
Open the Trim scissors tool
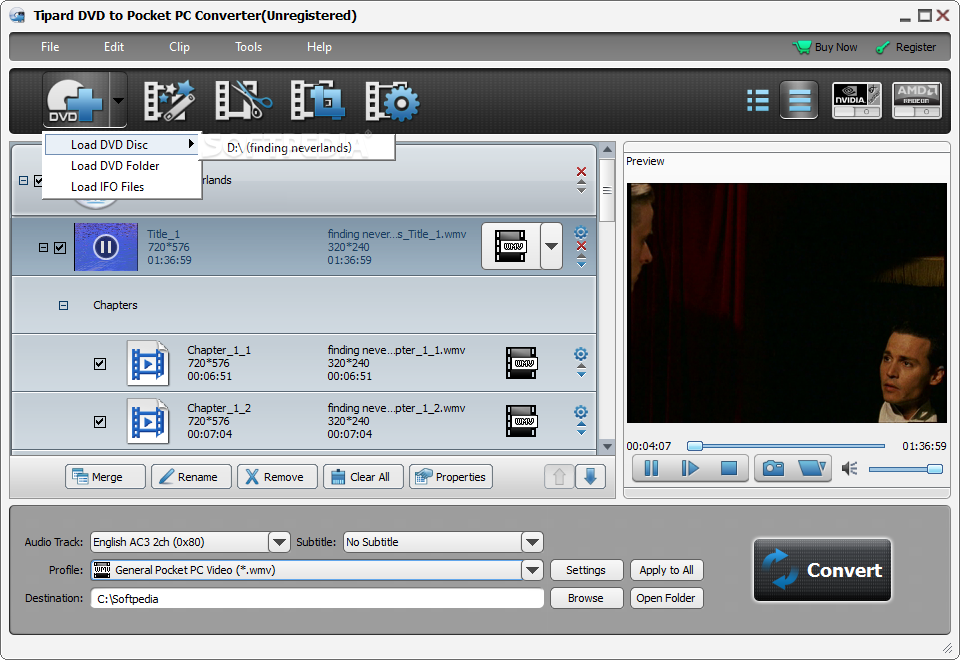(243, 100)
